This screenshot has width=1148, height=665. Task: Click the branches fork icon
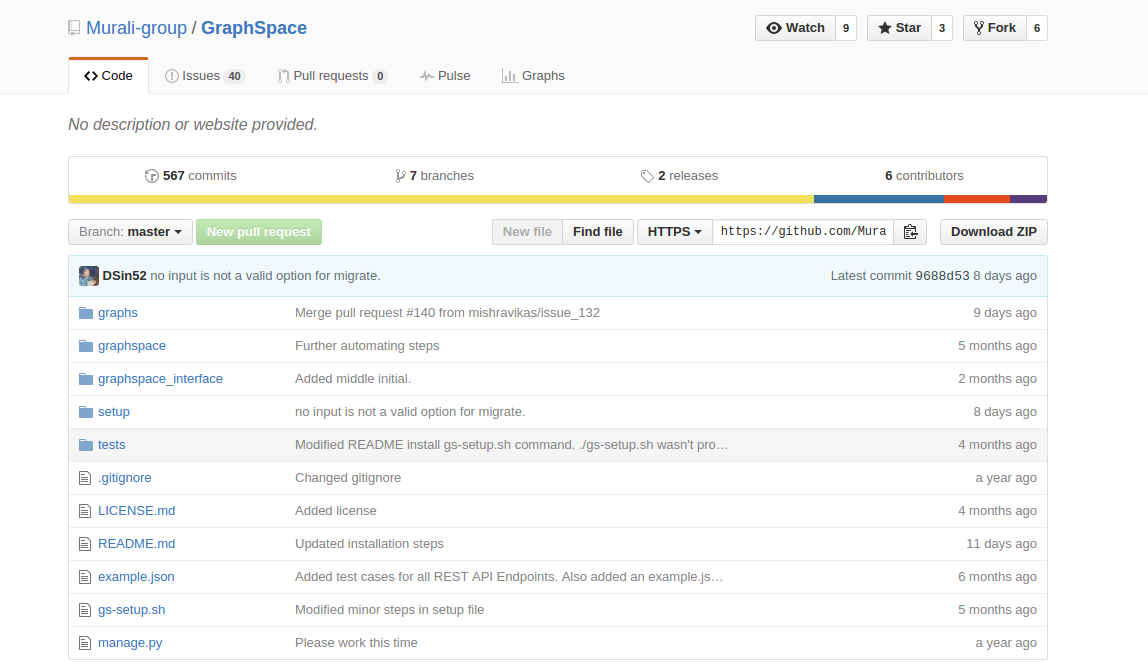click(x=400, y=176)
